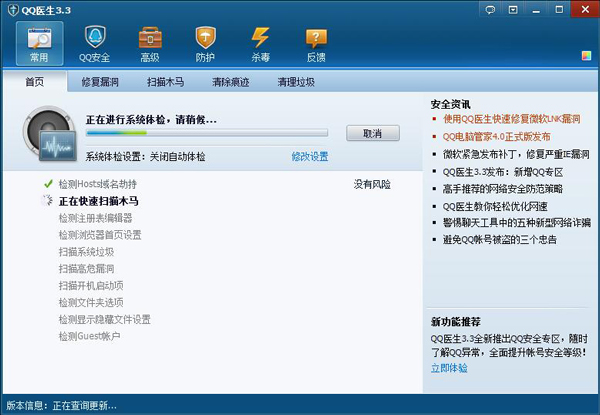Select the 检测Guest帐户 item
The image size is (600, 415).
click(x=89, y=336)
